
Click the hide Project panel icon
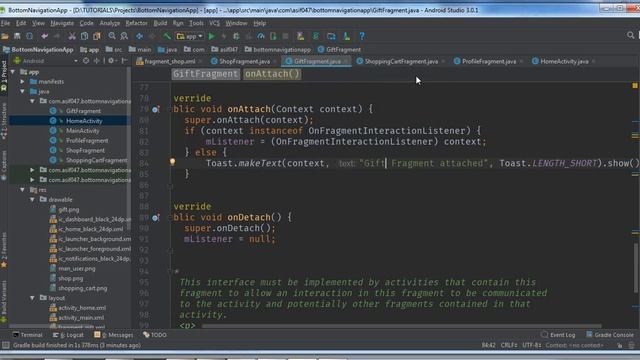click(124, 61)
